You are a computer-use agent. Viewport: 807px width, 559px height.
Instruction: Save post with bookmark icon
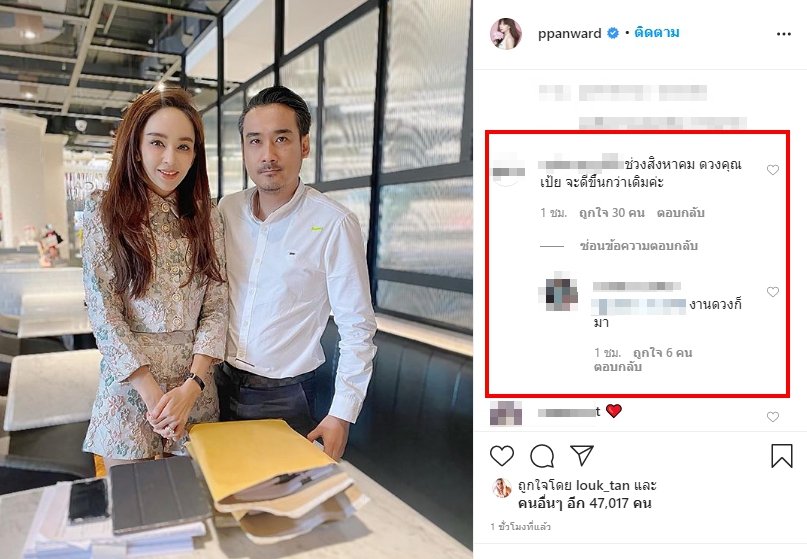[x=781, y=456]
